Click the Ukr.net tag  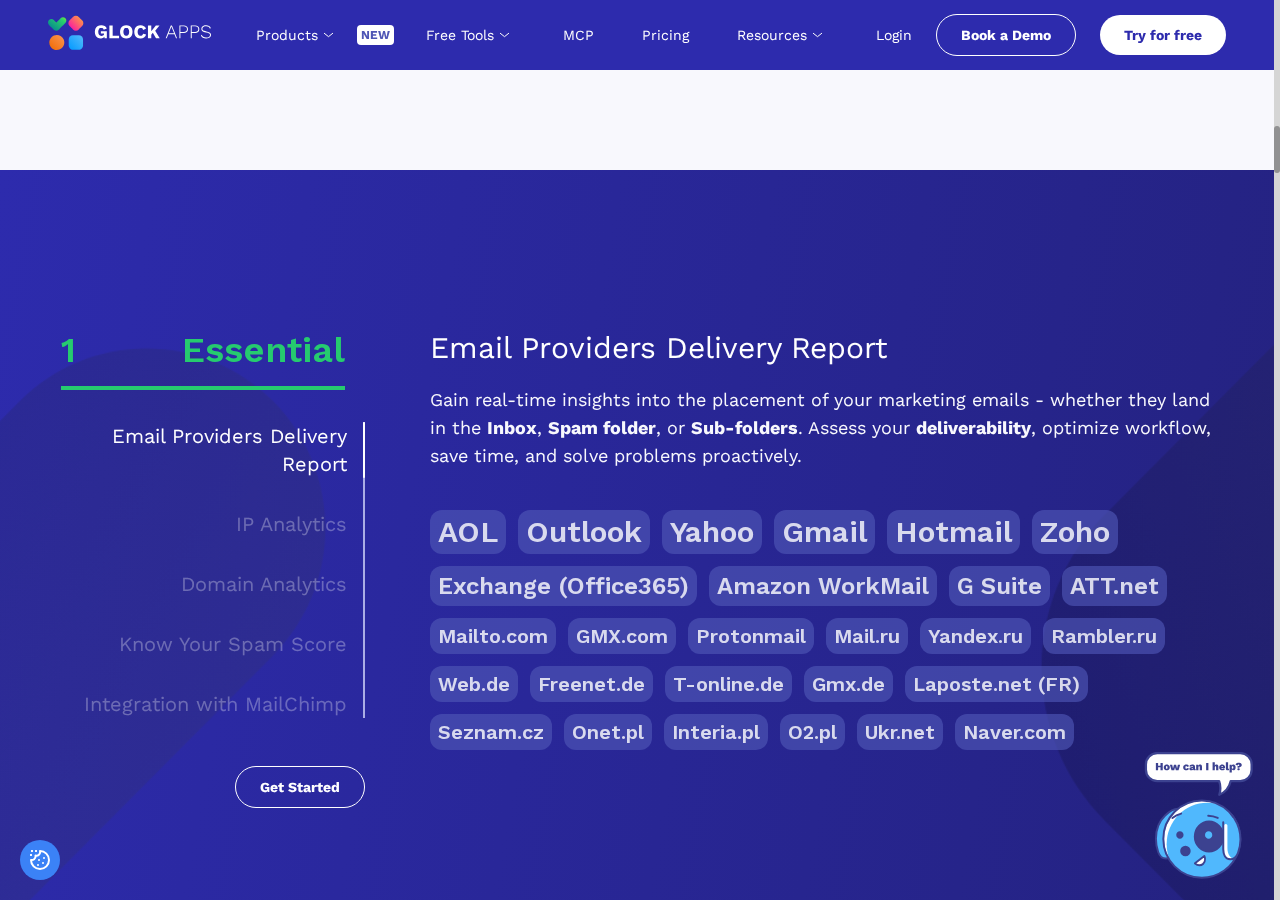click(900, 732)
